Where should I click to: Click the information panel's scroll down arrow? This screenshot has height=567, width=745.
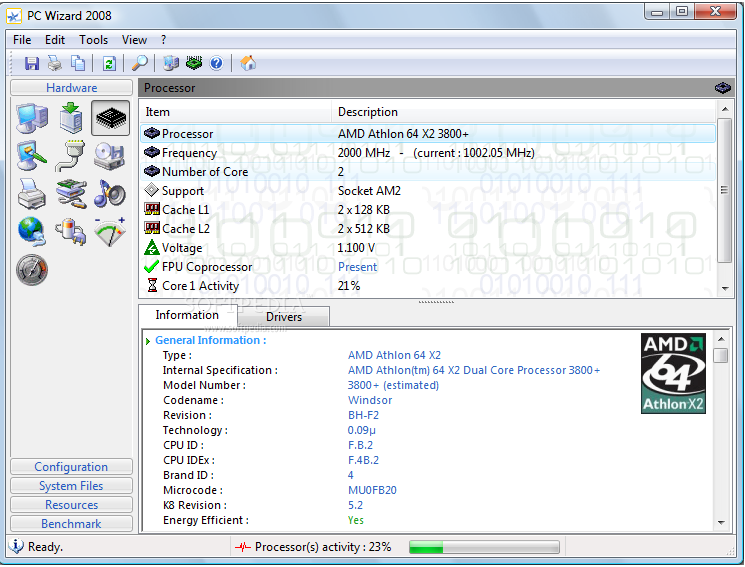point(721,522)
